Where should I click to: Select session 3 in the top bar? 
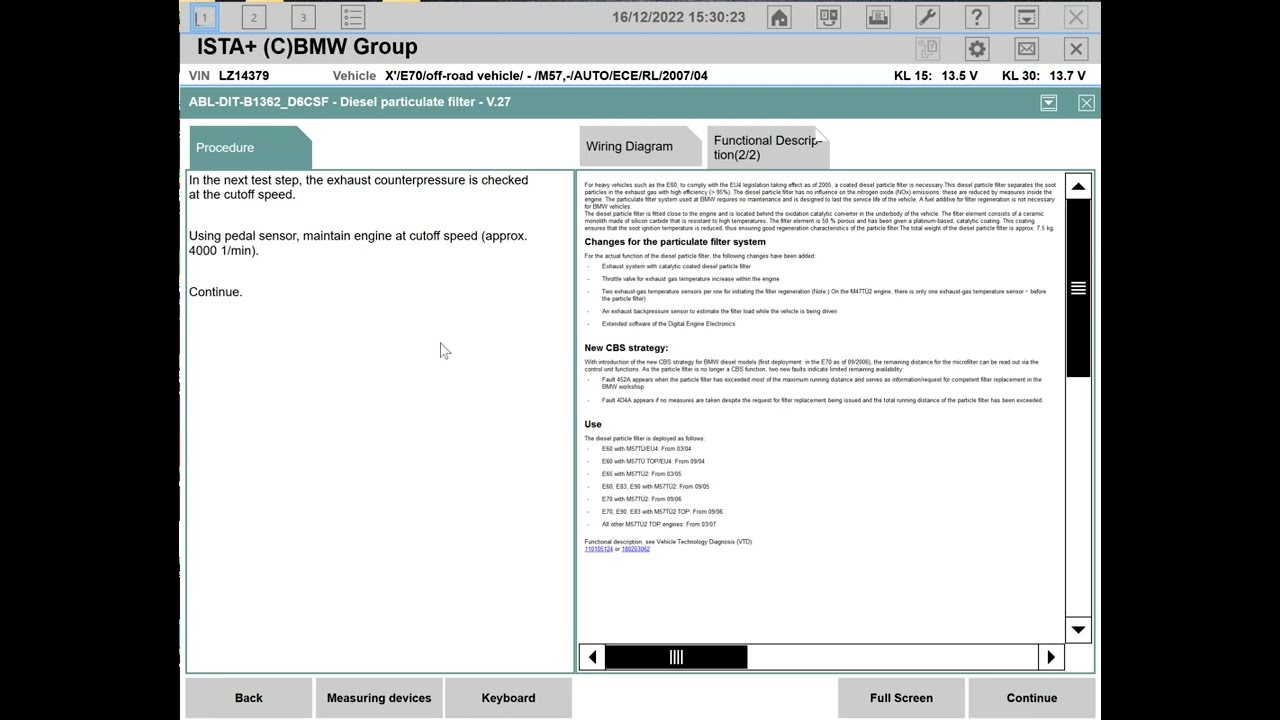coord(303,17)
